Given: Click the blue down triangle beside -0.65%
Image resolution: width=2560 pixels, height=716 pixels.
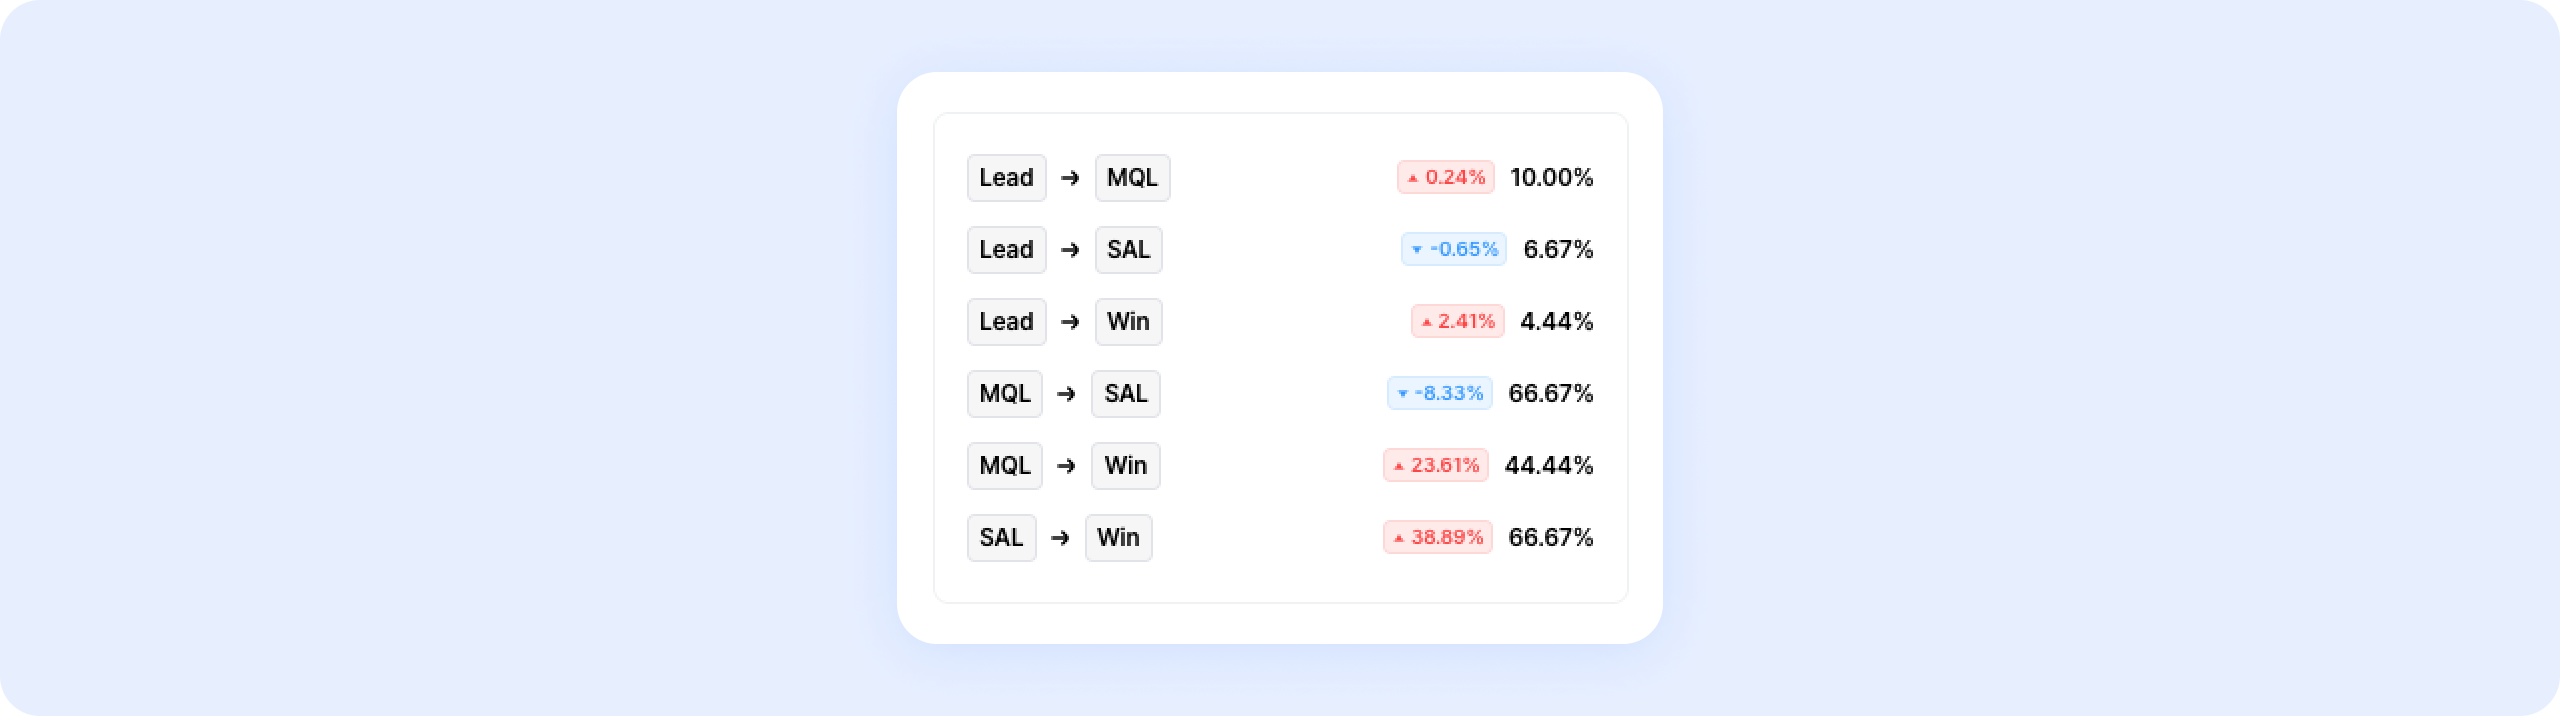Looking at the screenshot, I should [x=1416, y=250].
